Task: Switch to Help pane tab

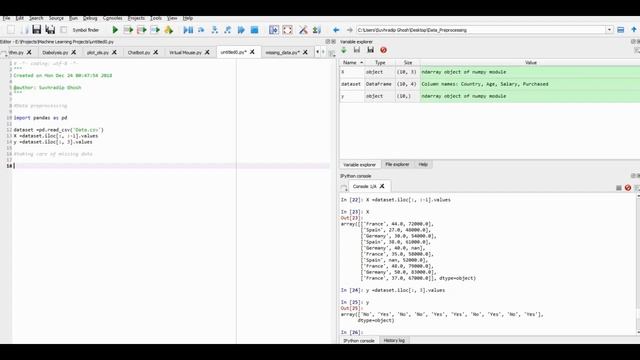Action: click(x=423, y=164)
